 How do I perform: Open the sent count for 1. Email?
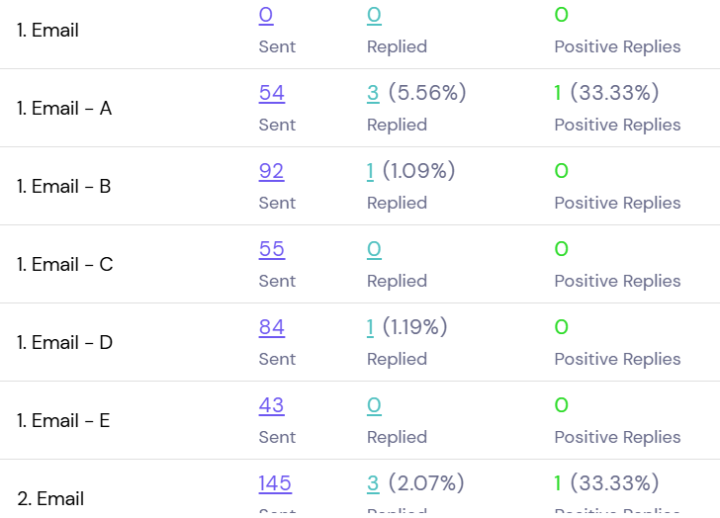pyautogui.click(x=265, y=15)
